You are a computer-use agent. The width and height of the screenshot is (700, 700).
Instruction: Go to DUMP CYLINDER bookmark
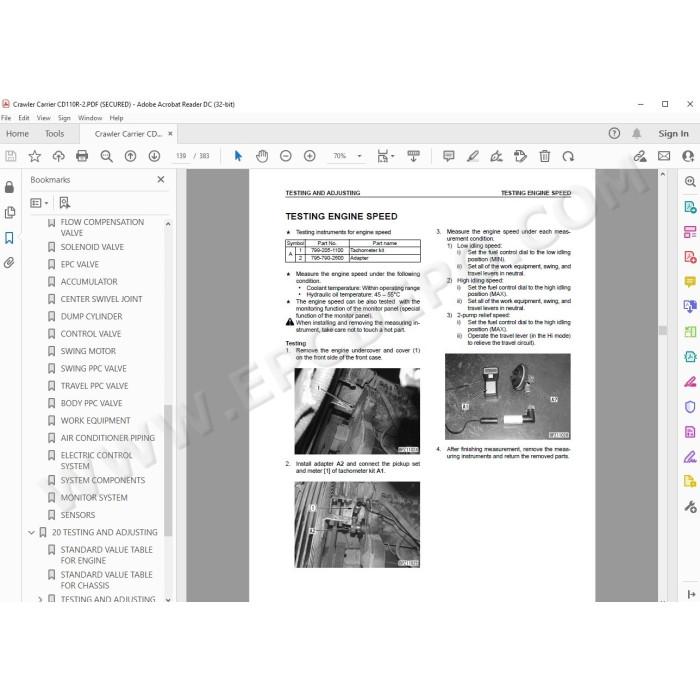click(x=92, y=317)
